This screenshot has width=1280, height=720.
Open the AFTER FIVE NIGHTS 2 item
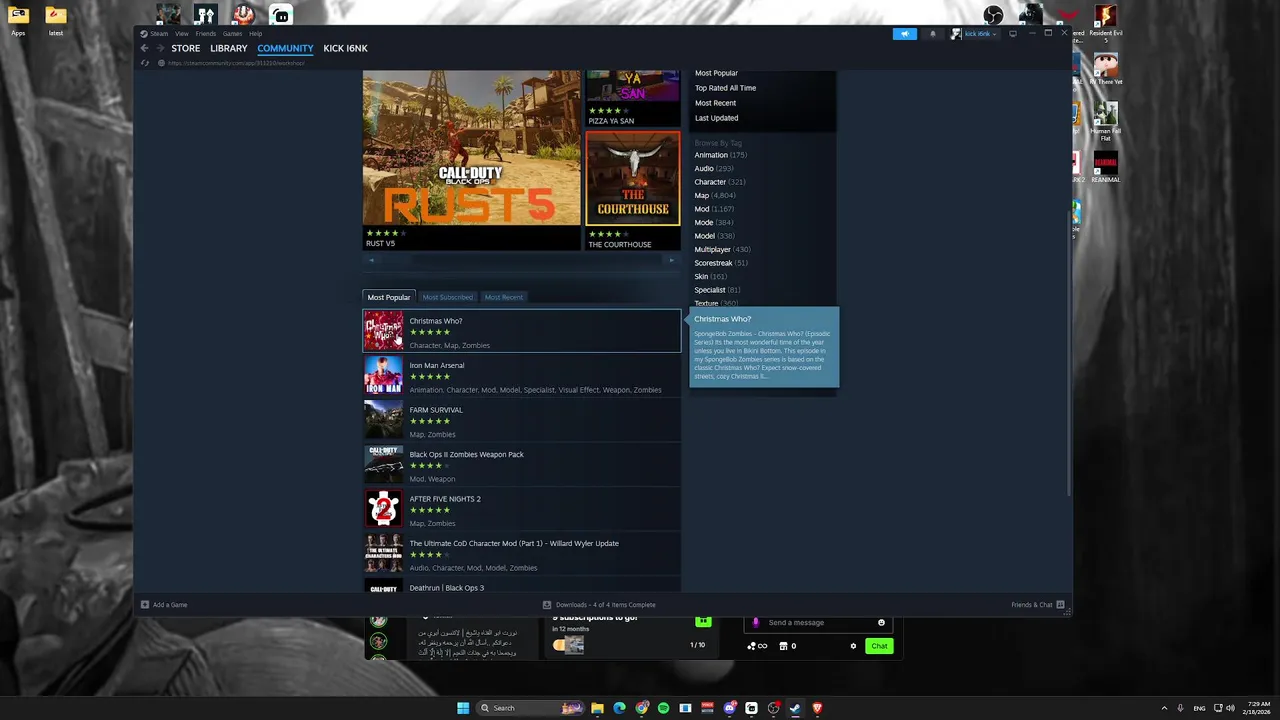(521, 509)
